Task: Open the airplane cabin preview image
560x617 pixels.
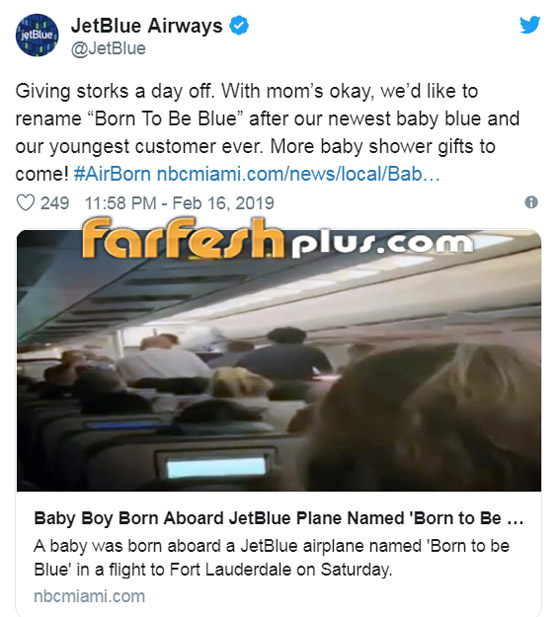Action: pyautogui.click(x=279, y=360)
